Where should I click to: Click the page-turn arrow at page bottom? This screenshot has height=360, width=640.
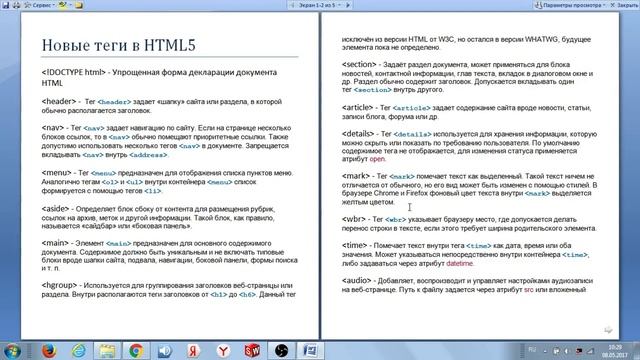(x=608, y=330)
